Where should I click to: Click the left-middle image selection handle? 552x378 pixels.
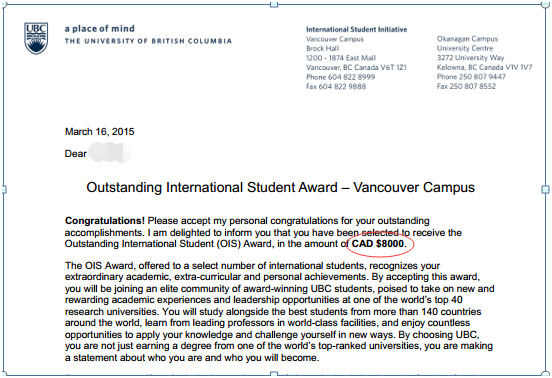coord(4,190)
